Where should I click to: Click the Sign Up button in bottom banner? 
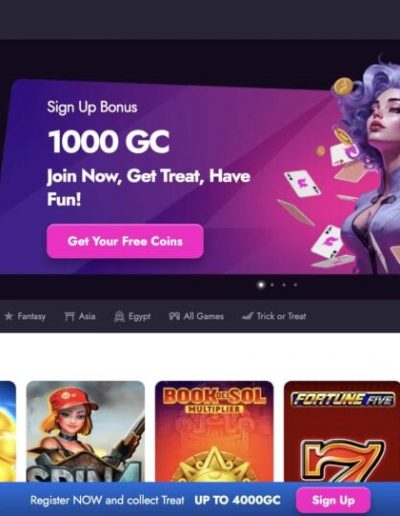333,500
